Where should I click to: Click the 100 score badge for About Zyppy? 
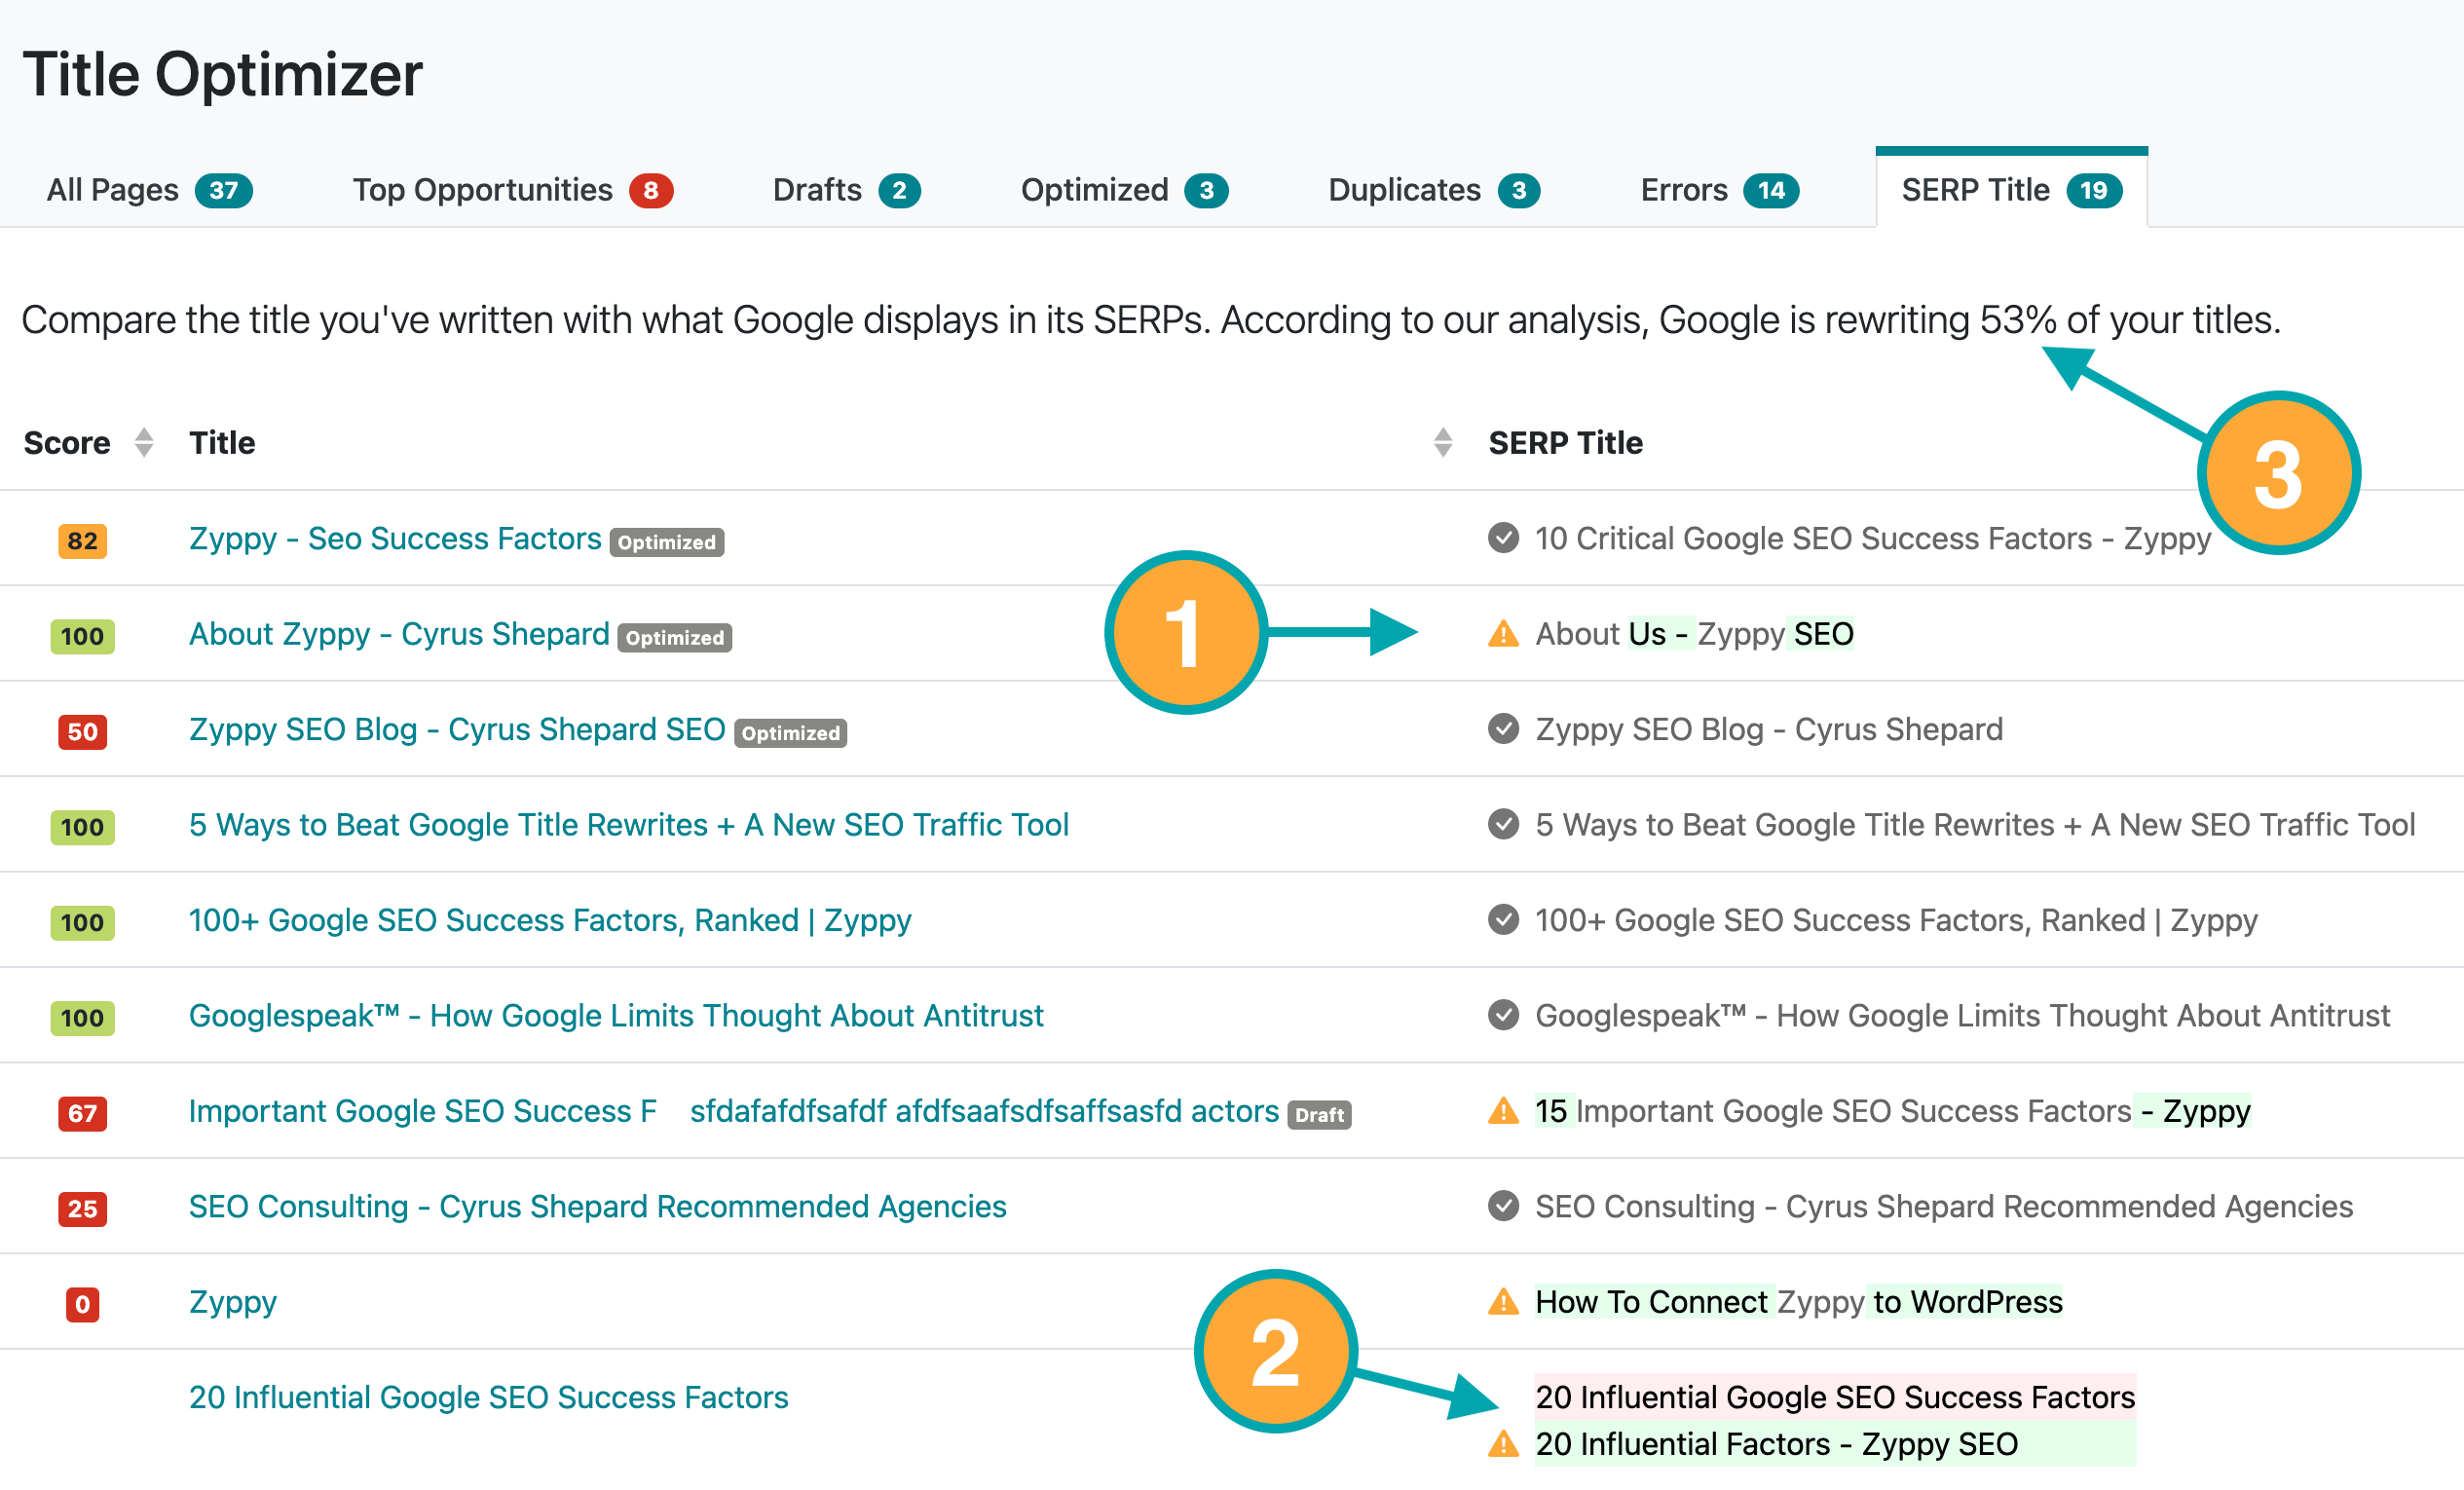[x=82, y=637]
